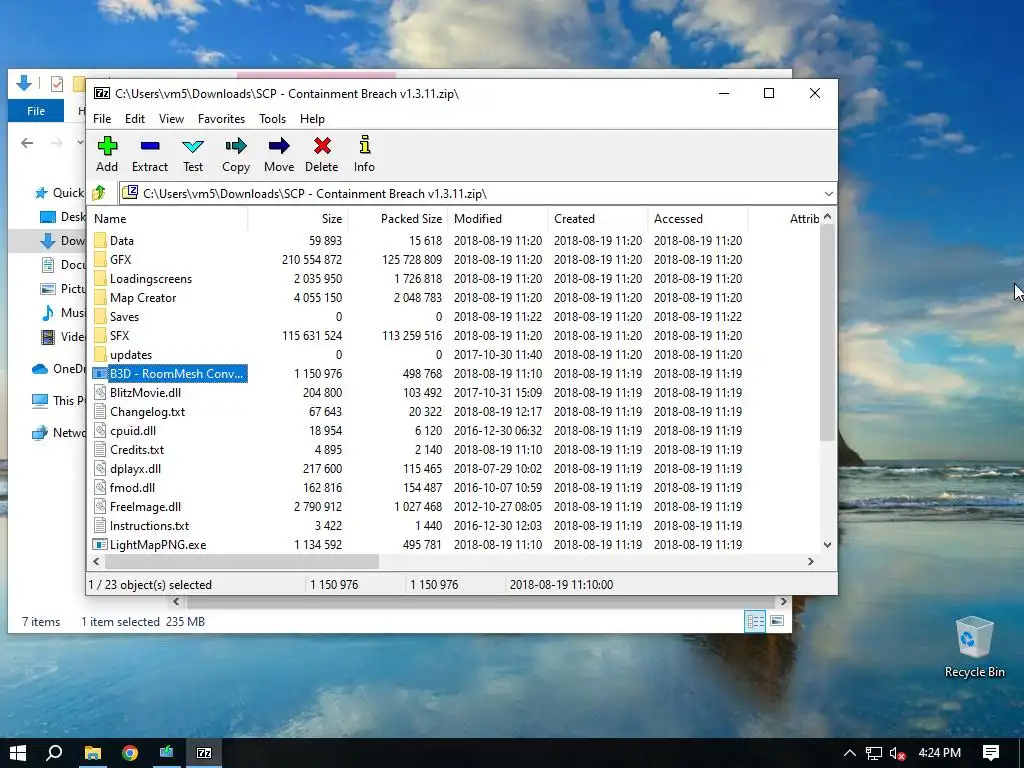
Task: Open the Start menu
Action: tap(18, 753)
